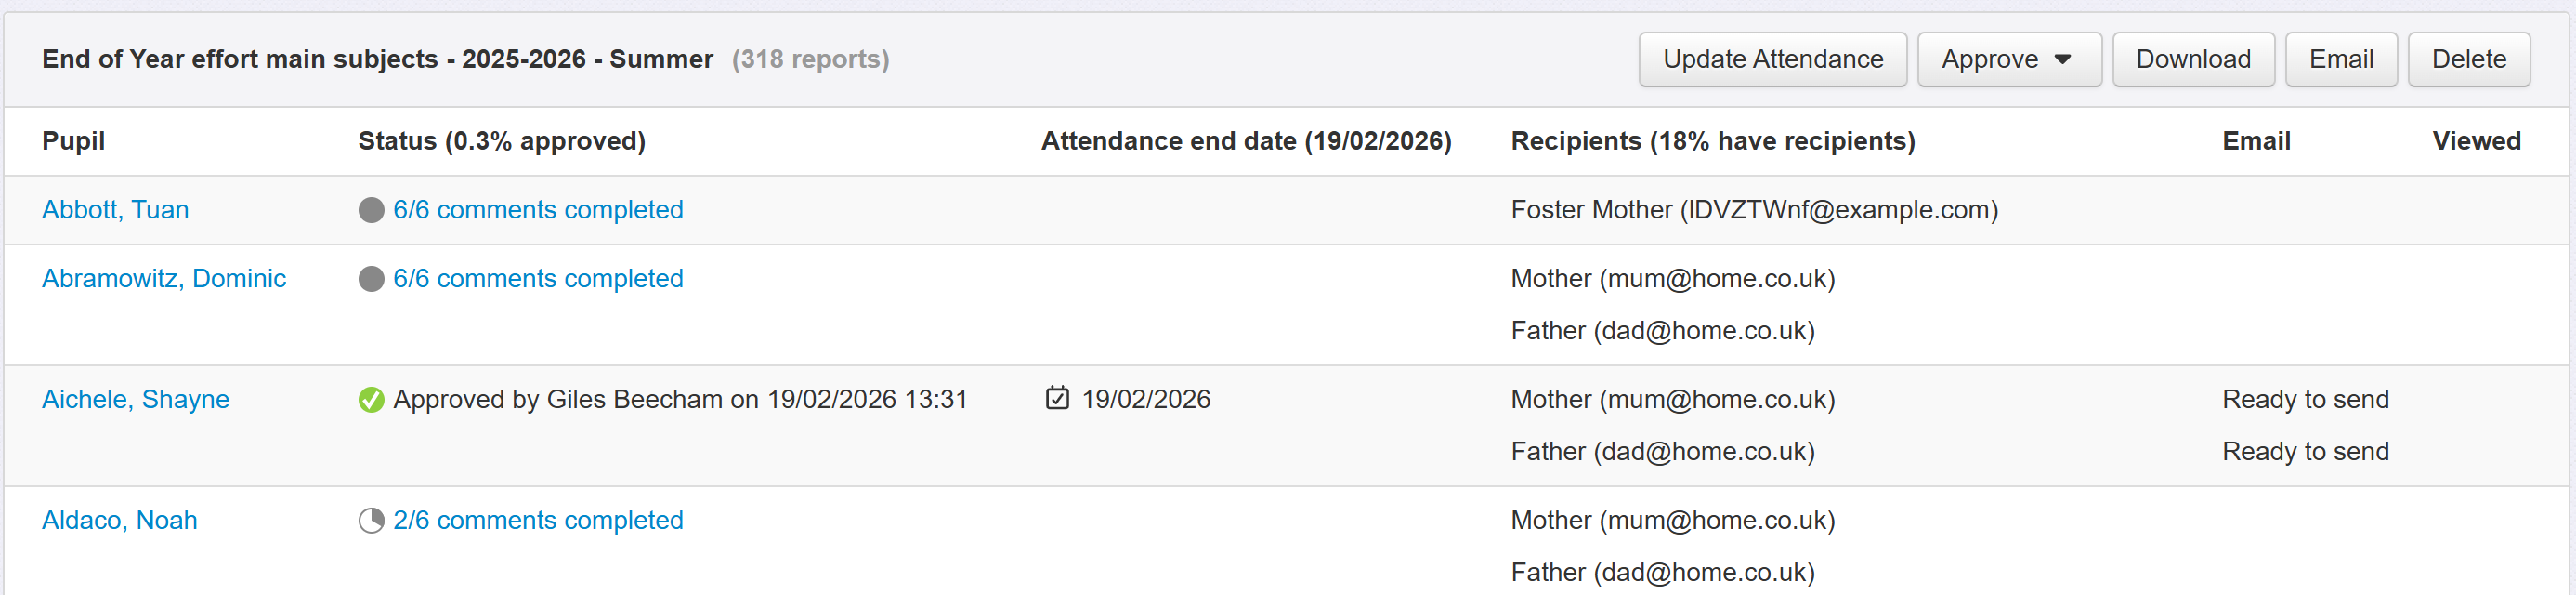This screenshot has width=2576, height=595.
Task: Open Aldaco's 2/6 comments completed link
Action: pos(538,521)
